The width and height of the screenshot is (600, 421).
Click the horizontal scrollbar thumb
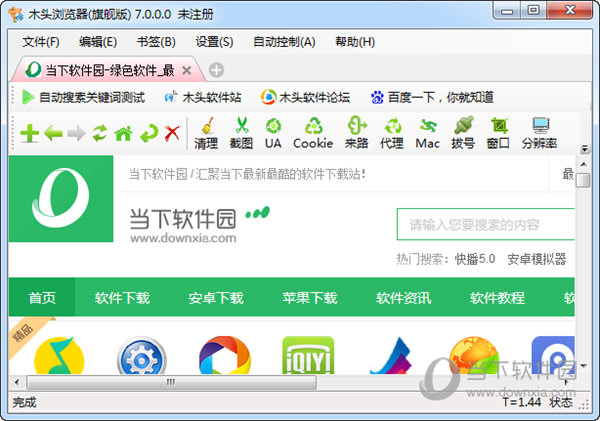click(x=171, y=382)
